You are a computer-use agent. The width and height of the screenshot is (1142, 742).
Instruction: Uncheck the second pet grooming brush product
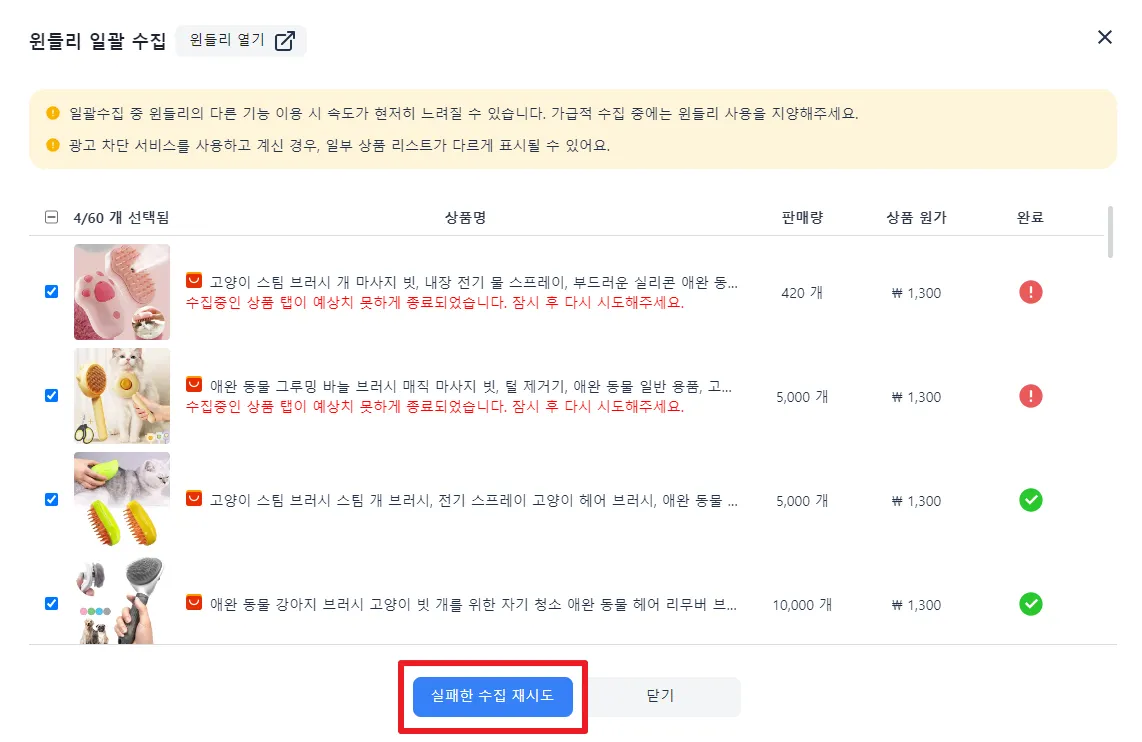52,396
